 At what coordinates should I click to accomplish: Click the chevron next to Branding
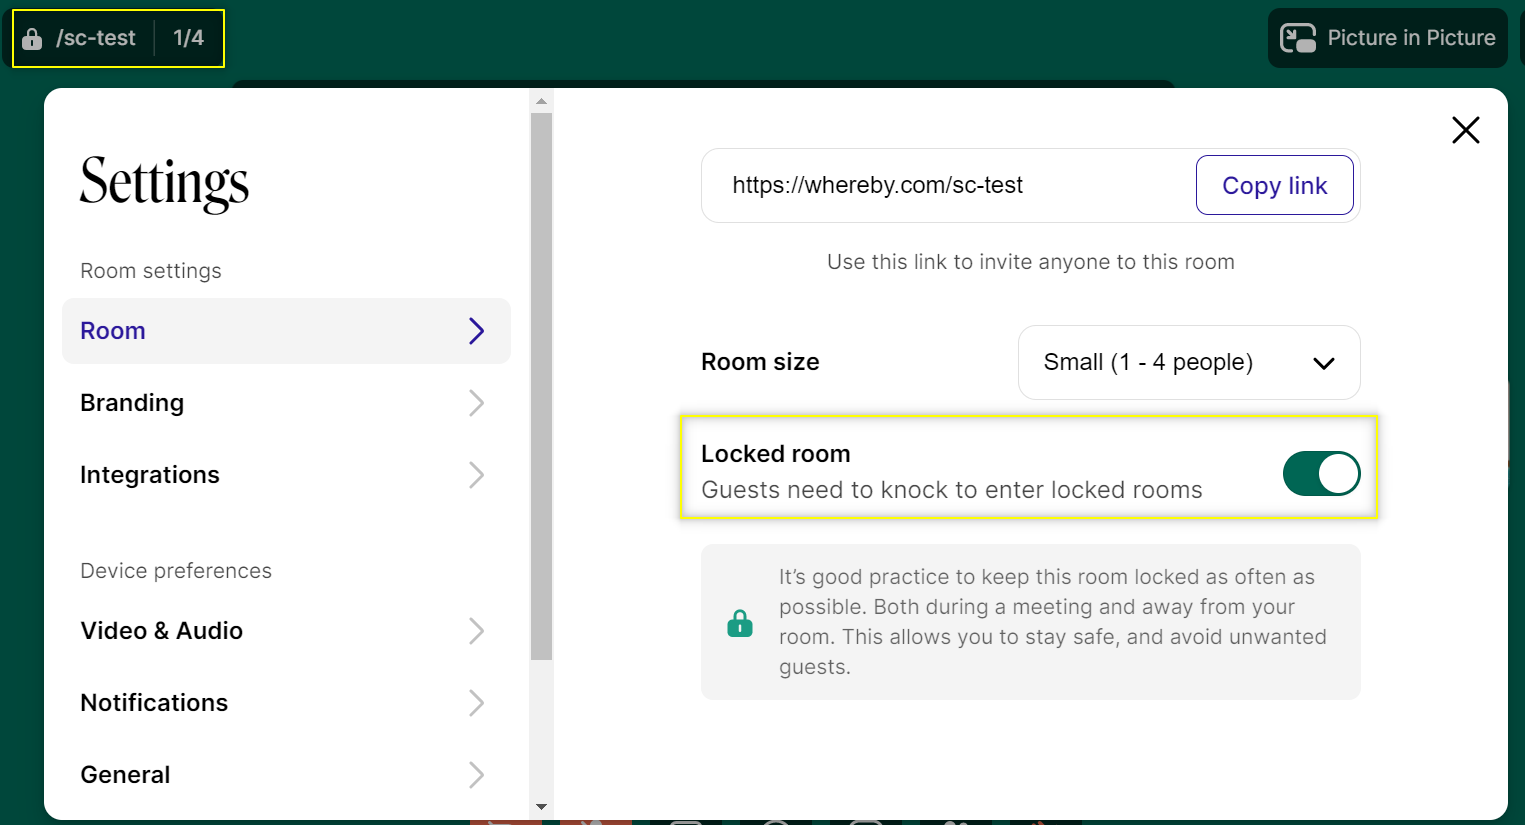point(476,403)
